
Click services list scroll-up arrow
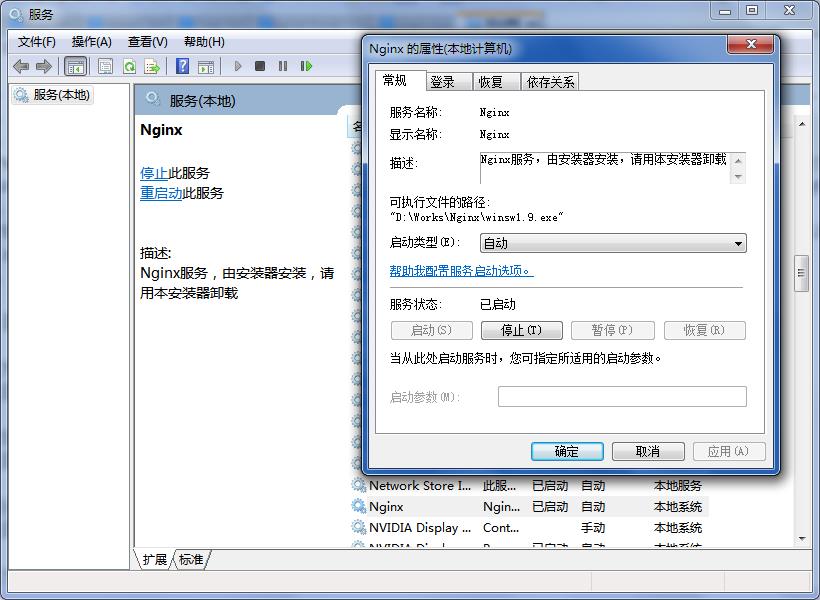pyautogui.click(x=802, y=124)
